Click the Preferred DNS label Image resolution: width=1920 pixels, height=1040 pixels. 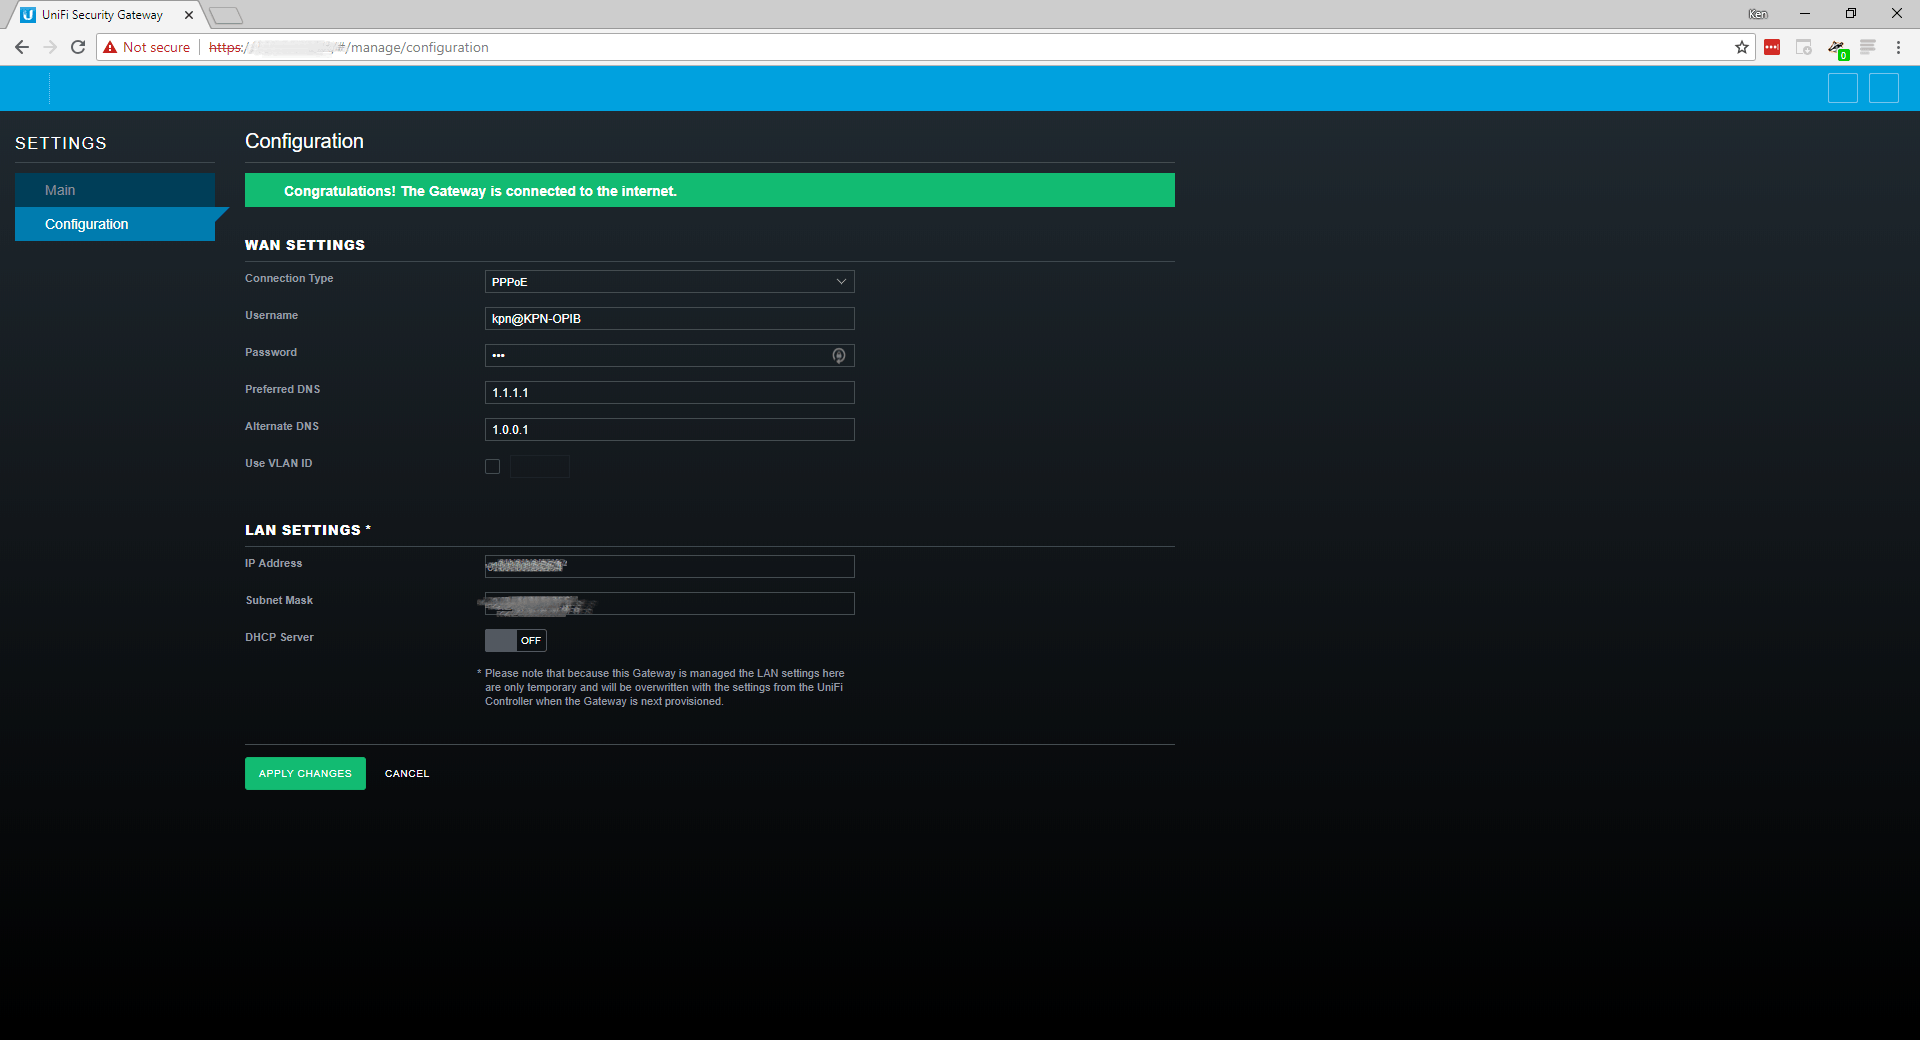[x=283, y=390]
